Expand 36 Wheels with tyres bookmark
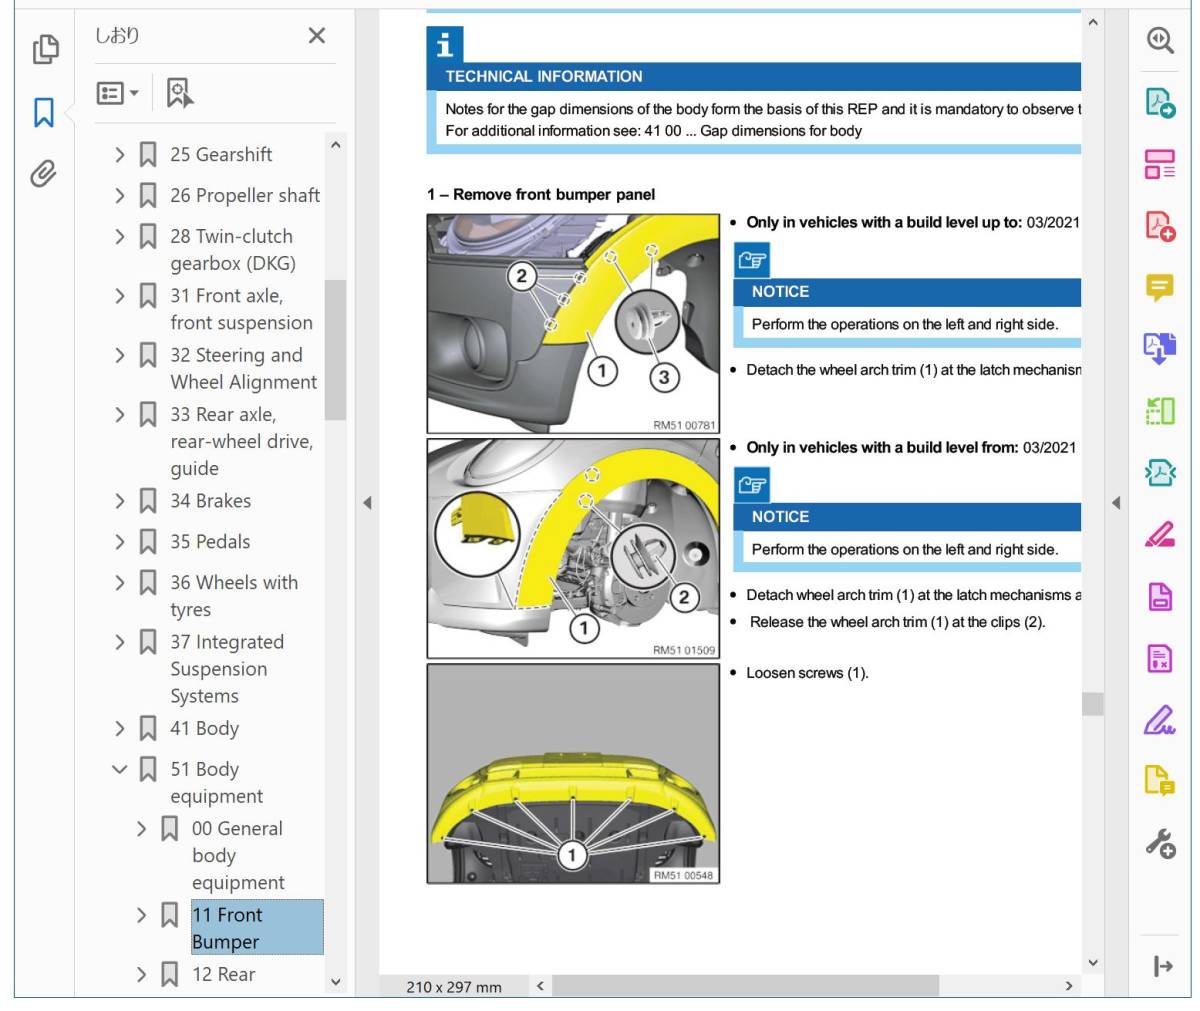1200x1011 pixels. tap(120, 583)
